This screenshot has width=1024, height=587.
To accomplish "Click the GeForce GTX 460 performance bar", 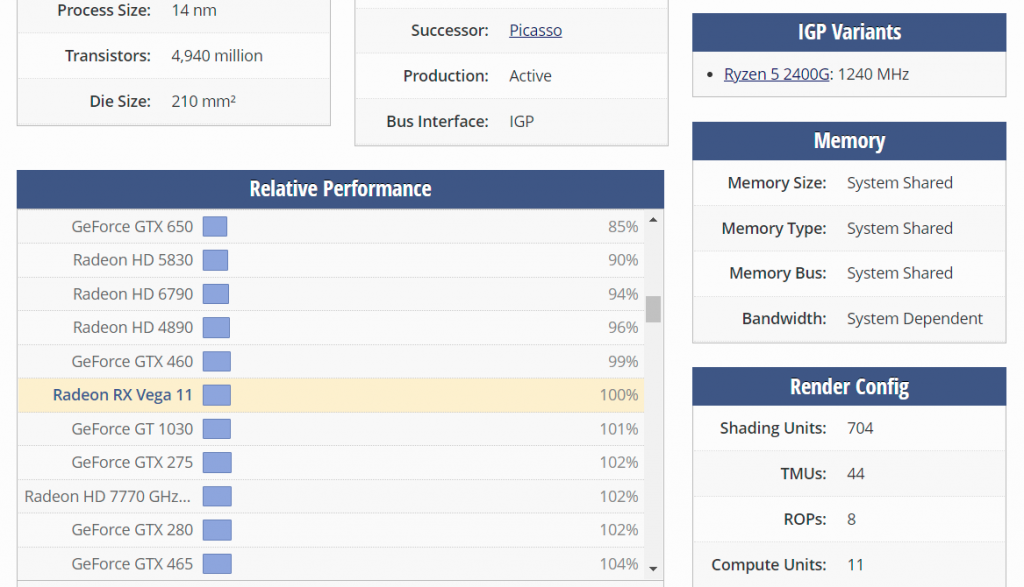I will pos(217,361).
